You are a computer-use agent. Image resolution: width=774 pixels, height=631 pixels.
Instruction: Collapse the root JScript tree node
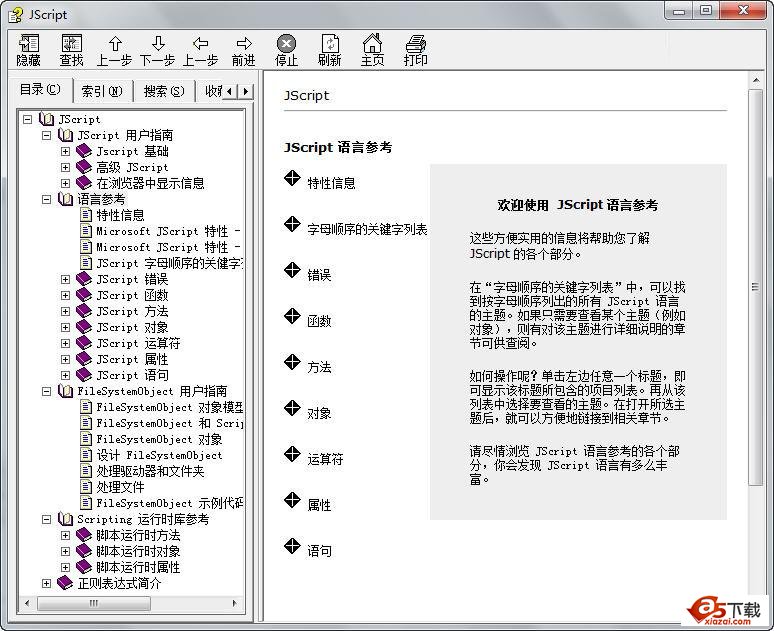tap(28, 119)
